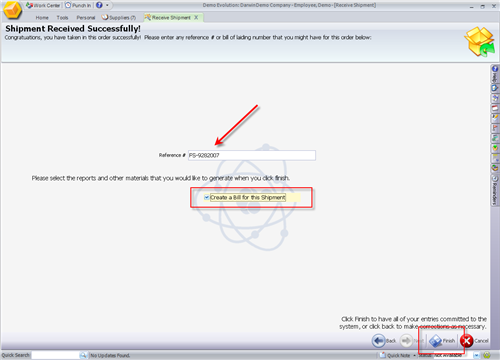
Task: Open the status dropdown in status bar
Action: coord(476,355)
